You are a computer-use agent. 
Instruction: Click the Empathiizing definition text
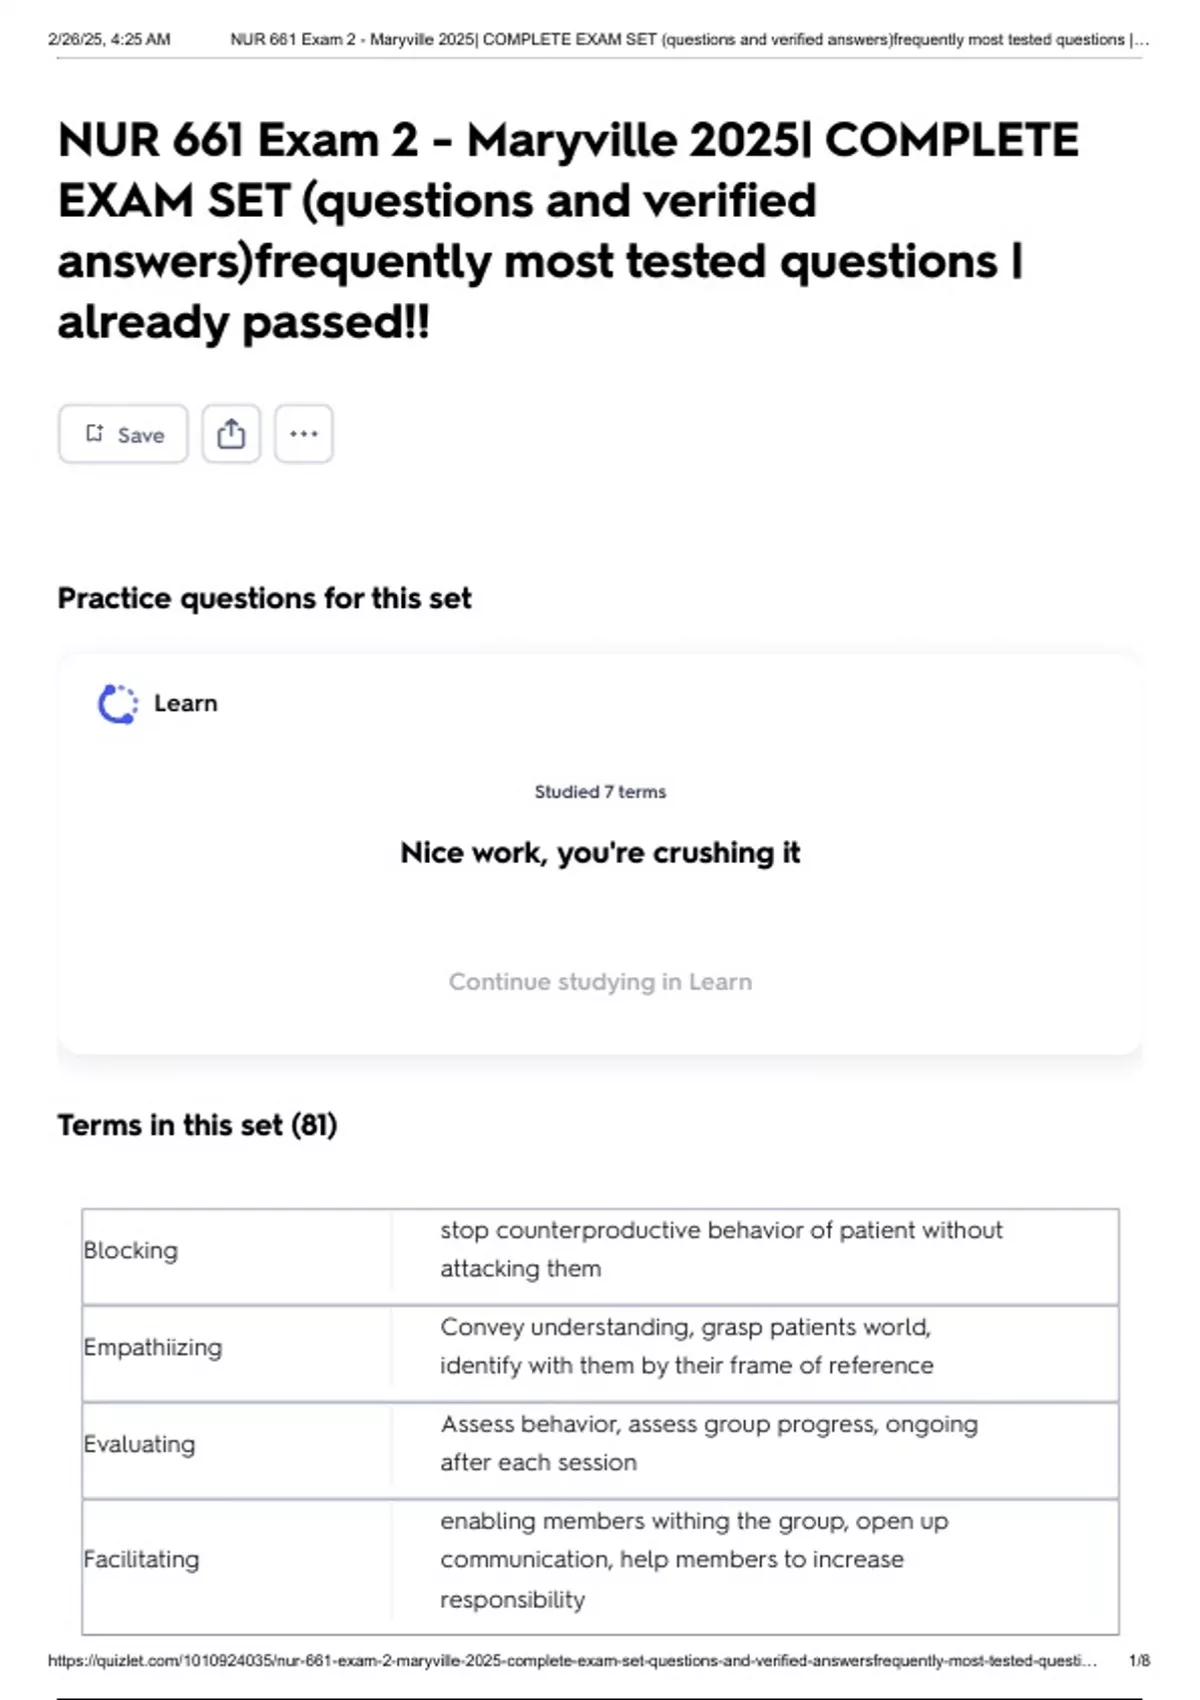[x=686, y=1346]
